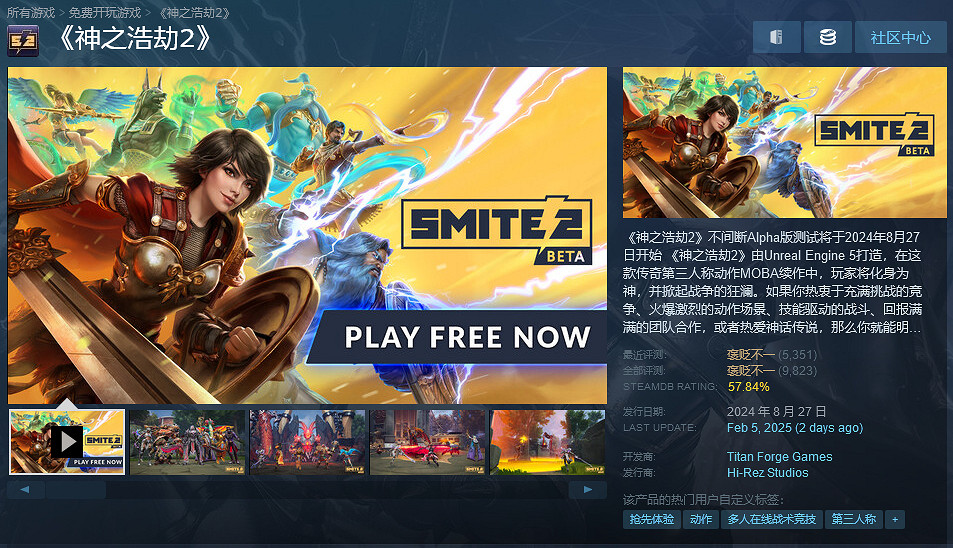Play the trailer video thumbnail
The height and width of the screenshot is (548, 953).
click(67, 442)
